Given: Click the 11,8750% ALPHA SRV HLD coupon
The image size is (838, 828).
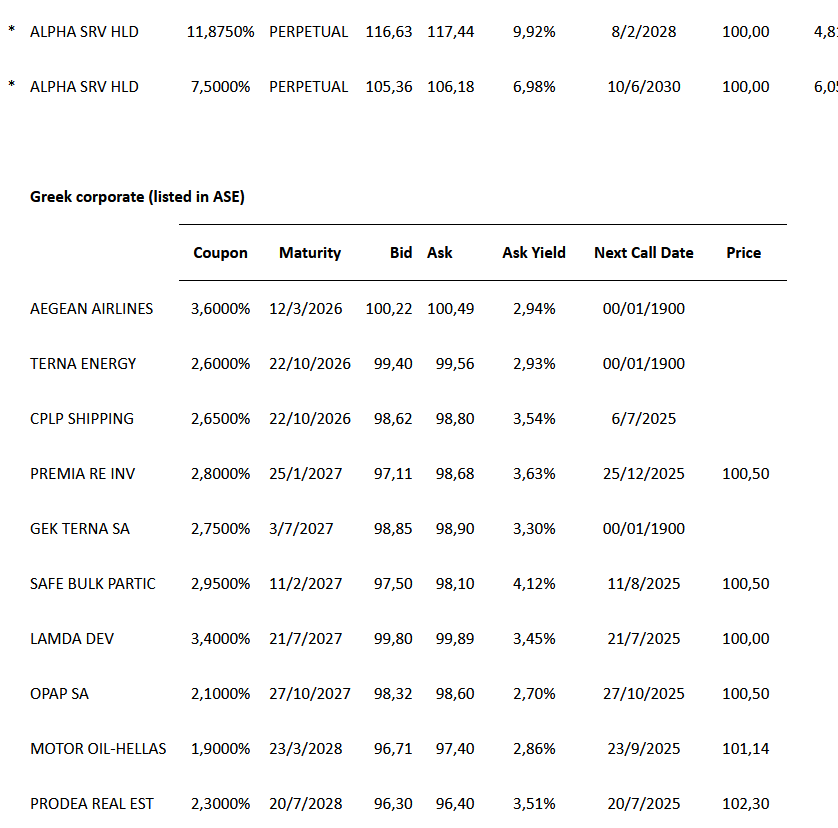Looking at the screenshot, I should [220, 32].
